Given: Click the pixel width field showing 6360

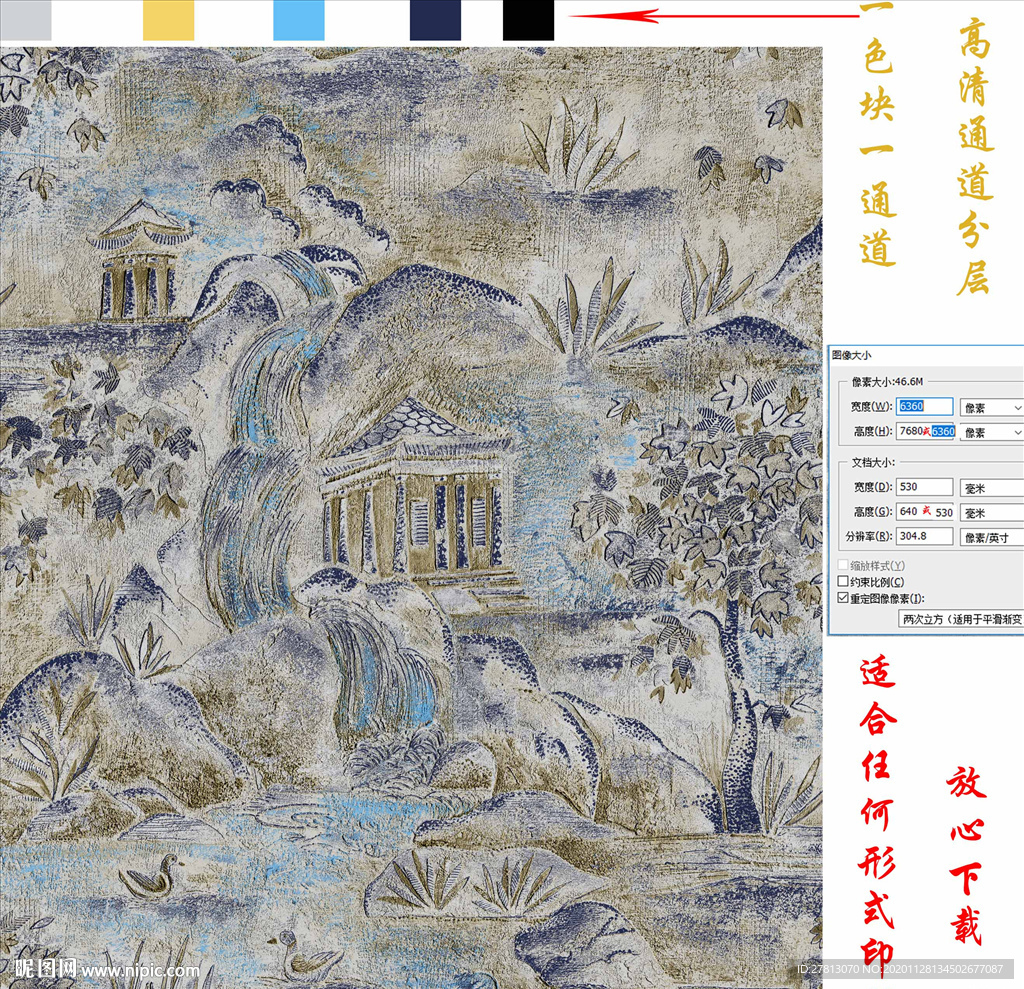Looking at the screenshot, I should tap(924, 406).
